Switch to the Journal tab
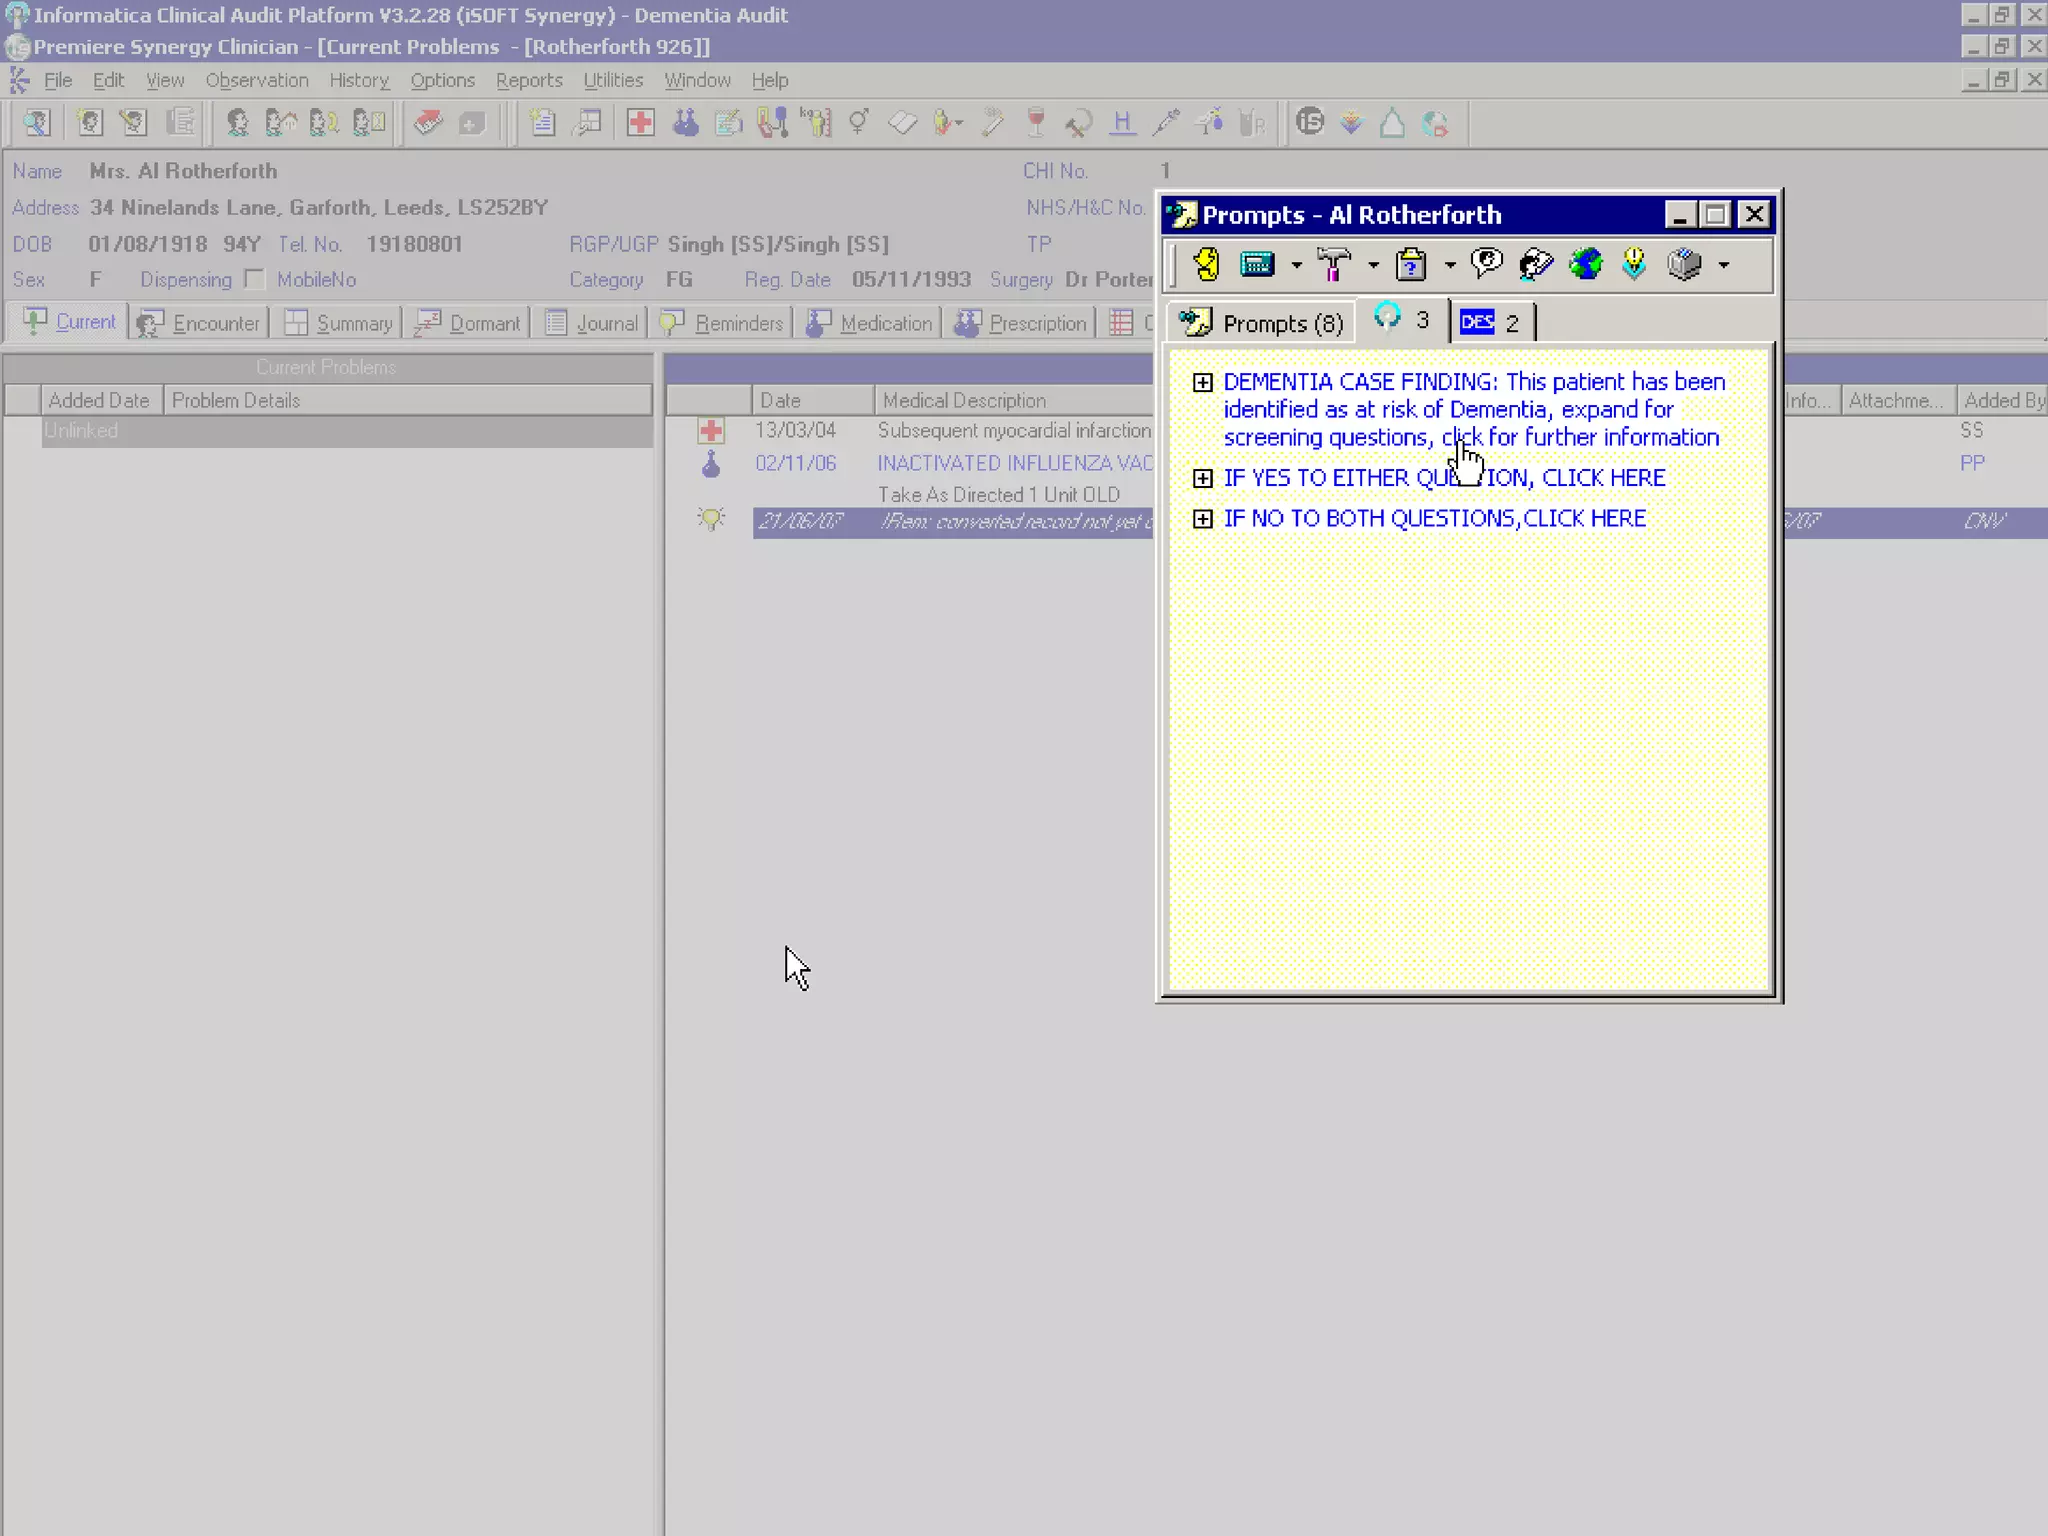This screenshot has height=1536, width=2048. [593, 323]
